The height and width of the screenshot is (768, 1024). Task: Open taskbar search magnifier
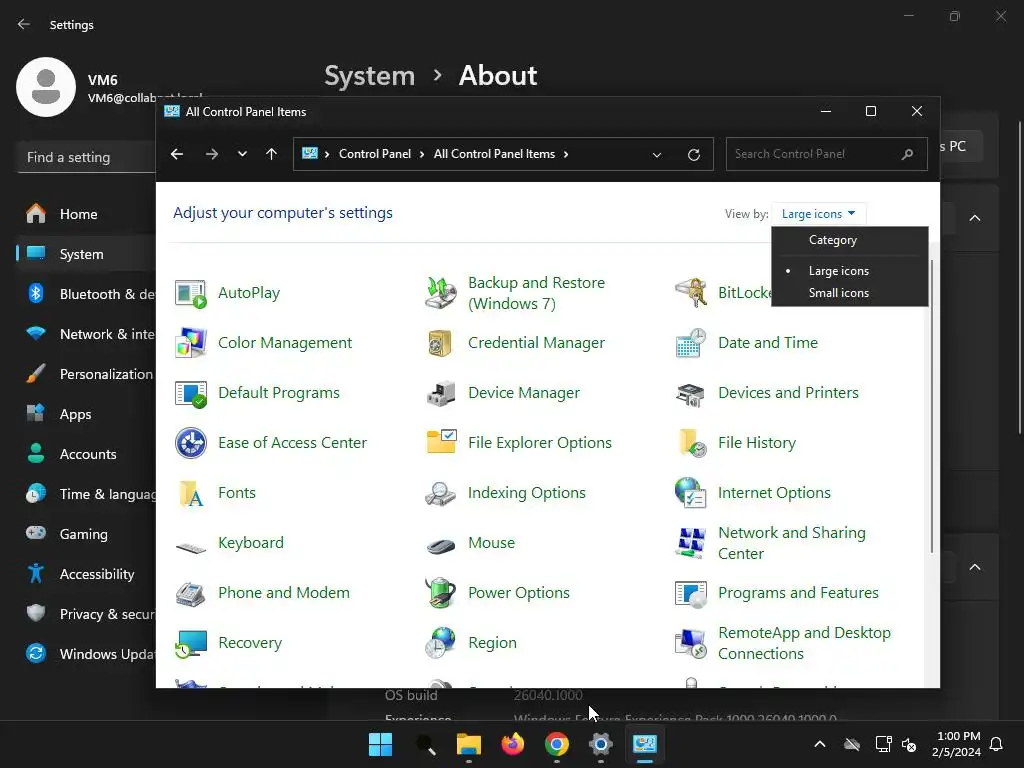[x=426, y=744]
